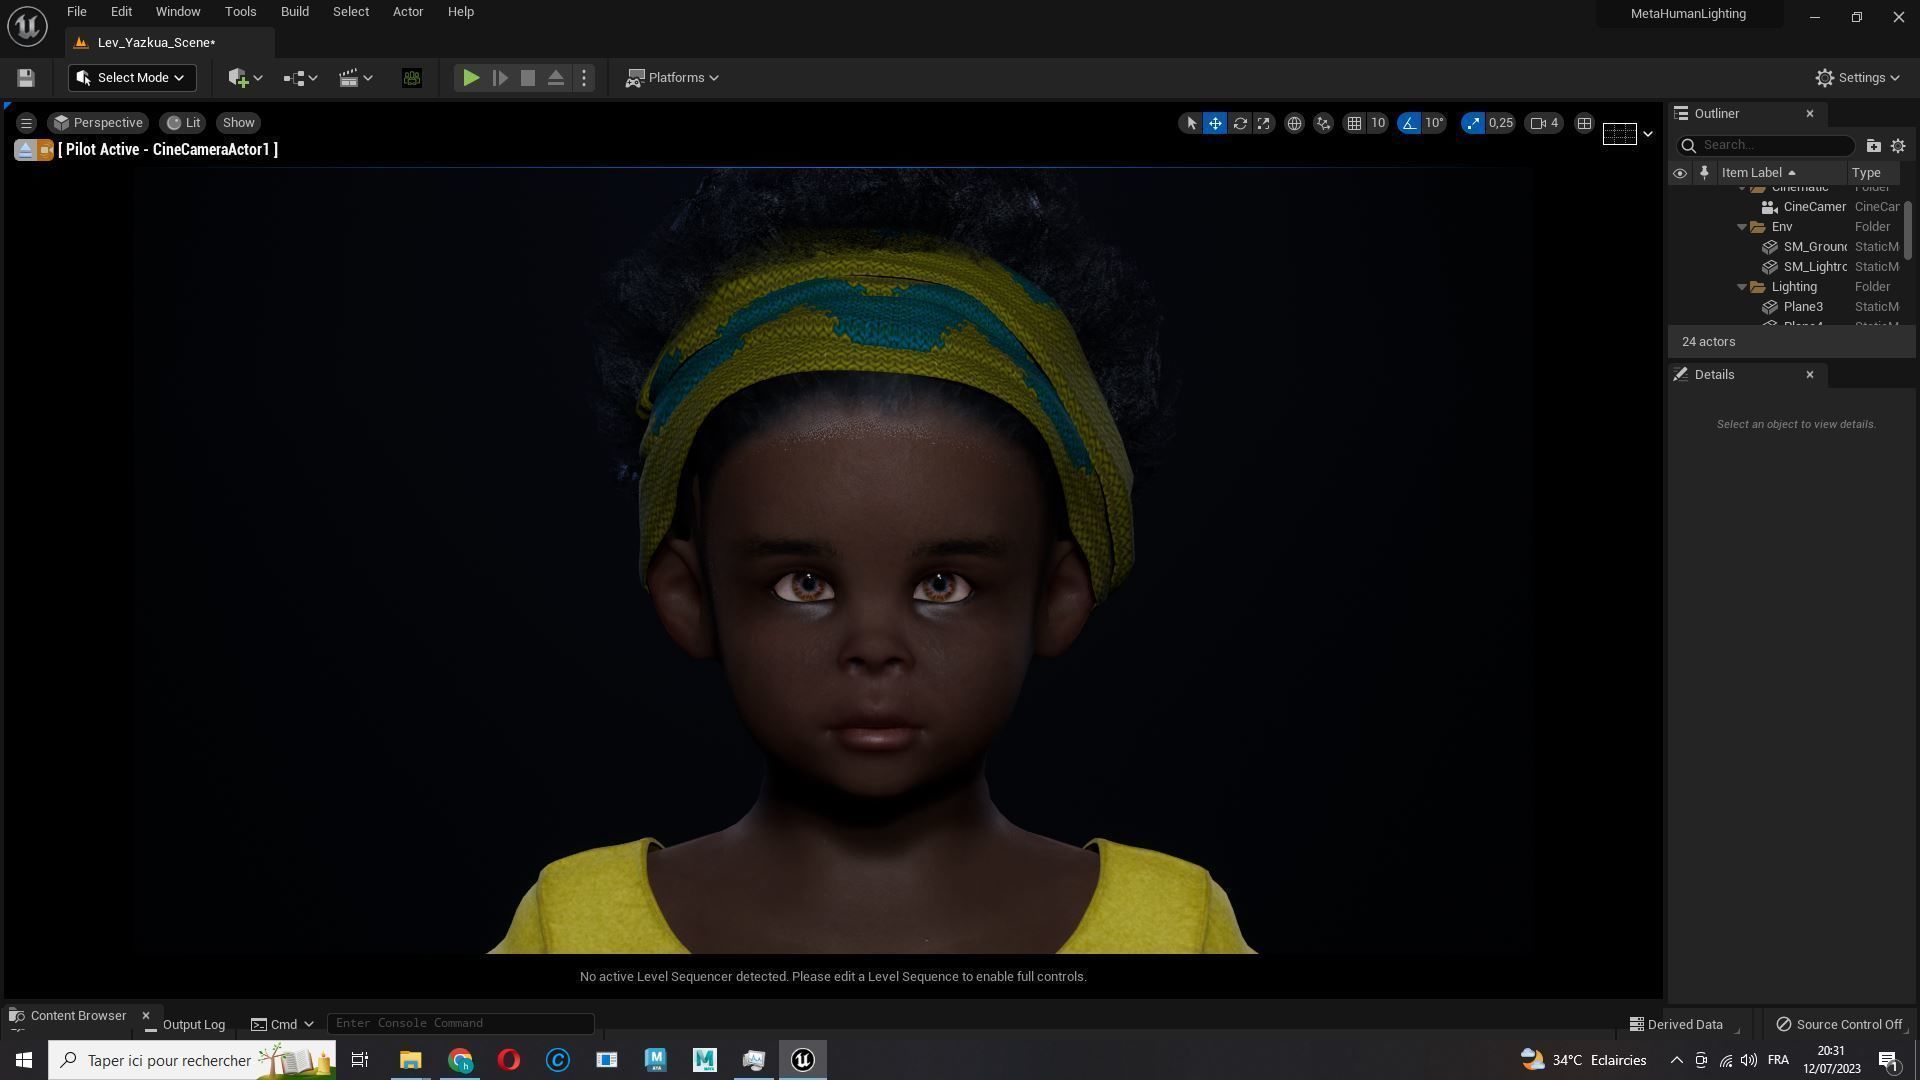Viewport: 1920px width, 1080px height.
Task: Open the Build menu
Action: tap(294, 12)
